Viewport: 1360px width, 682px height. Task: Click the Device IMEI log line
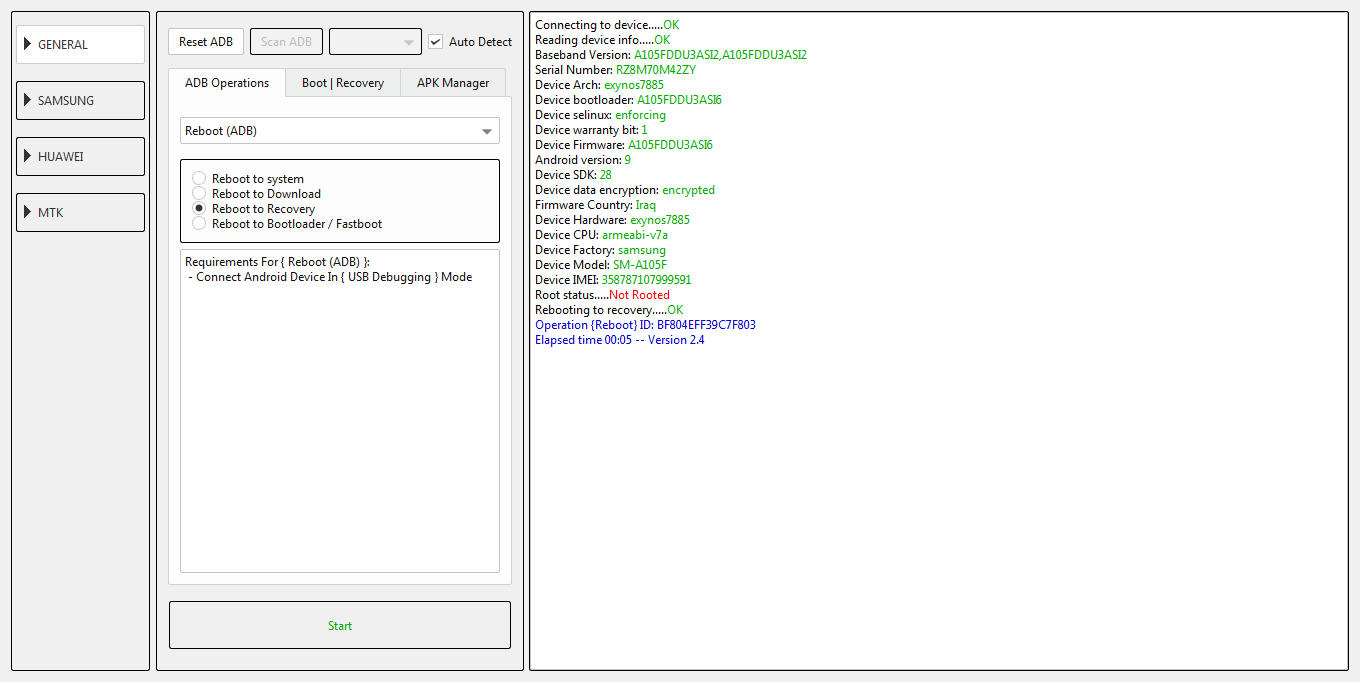tap(613, 280)
